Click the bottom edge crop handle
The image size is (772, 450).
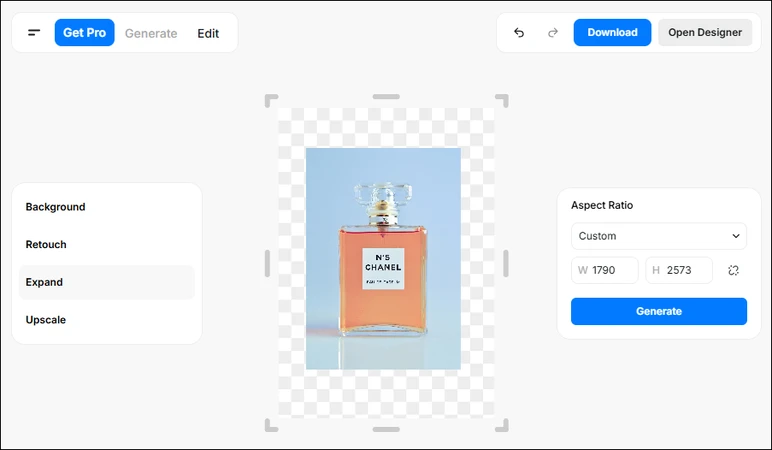tap(386, 429)
